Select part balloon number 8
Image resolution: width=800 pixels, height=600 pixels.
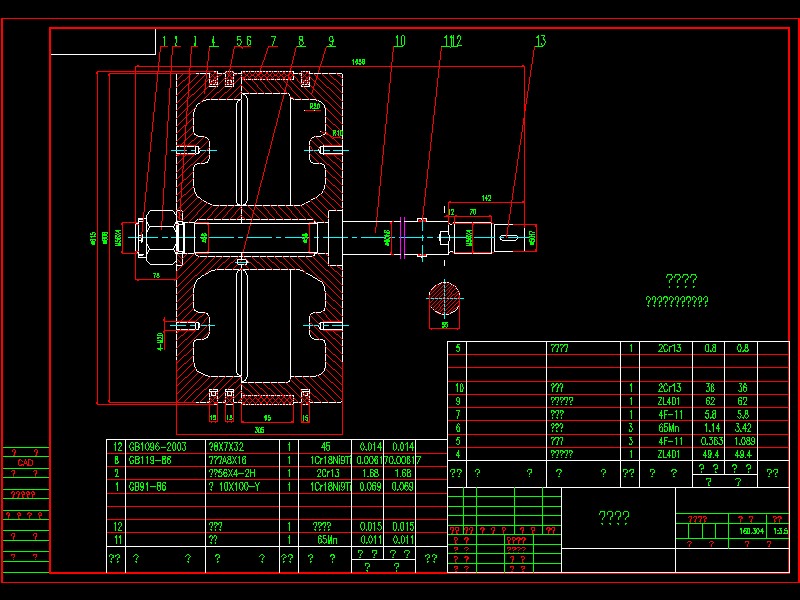click(301, 41)
